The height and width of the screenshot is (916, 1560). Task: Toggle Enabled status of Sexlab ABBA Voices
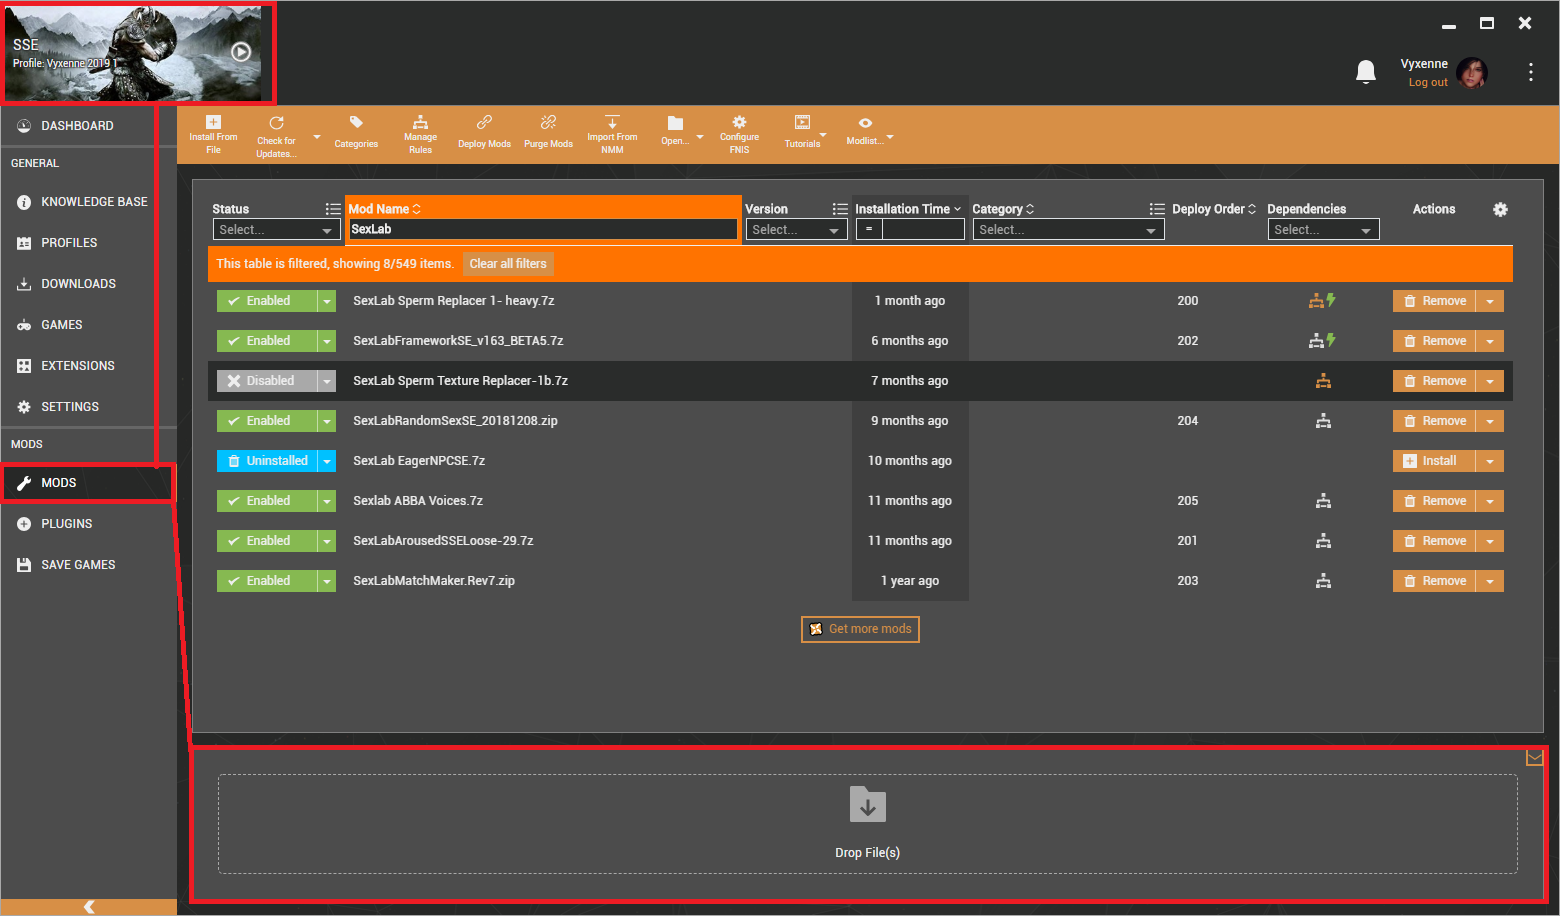tap(267, 500)
